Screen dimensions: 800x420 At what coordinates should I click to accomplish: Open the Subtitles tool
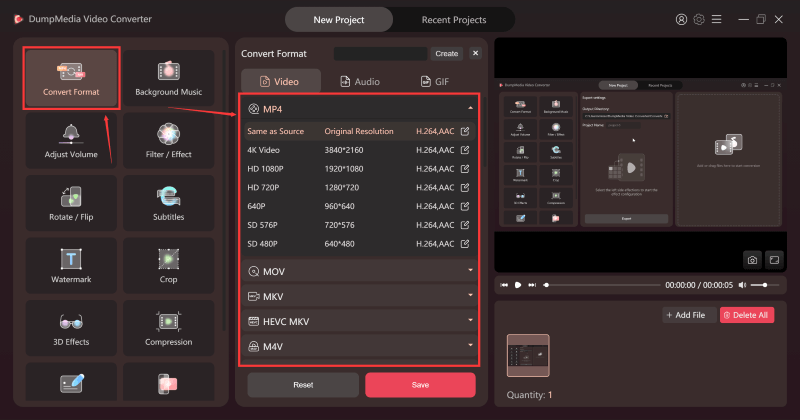(x=168, y=203)
